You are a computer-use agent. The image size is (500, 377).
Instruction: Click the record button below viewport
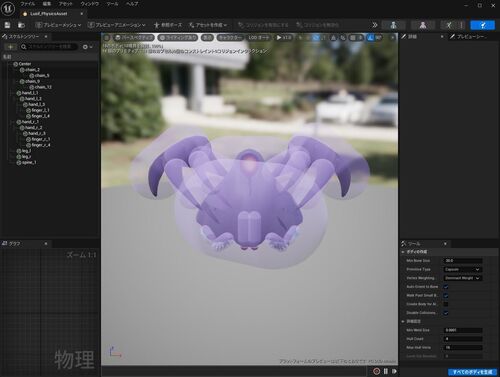coord(376,371)
